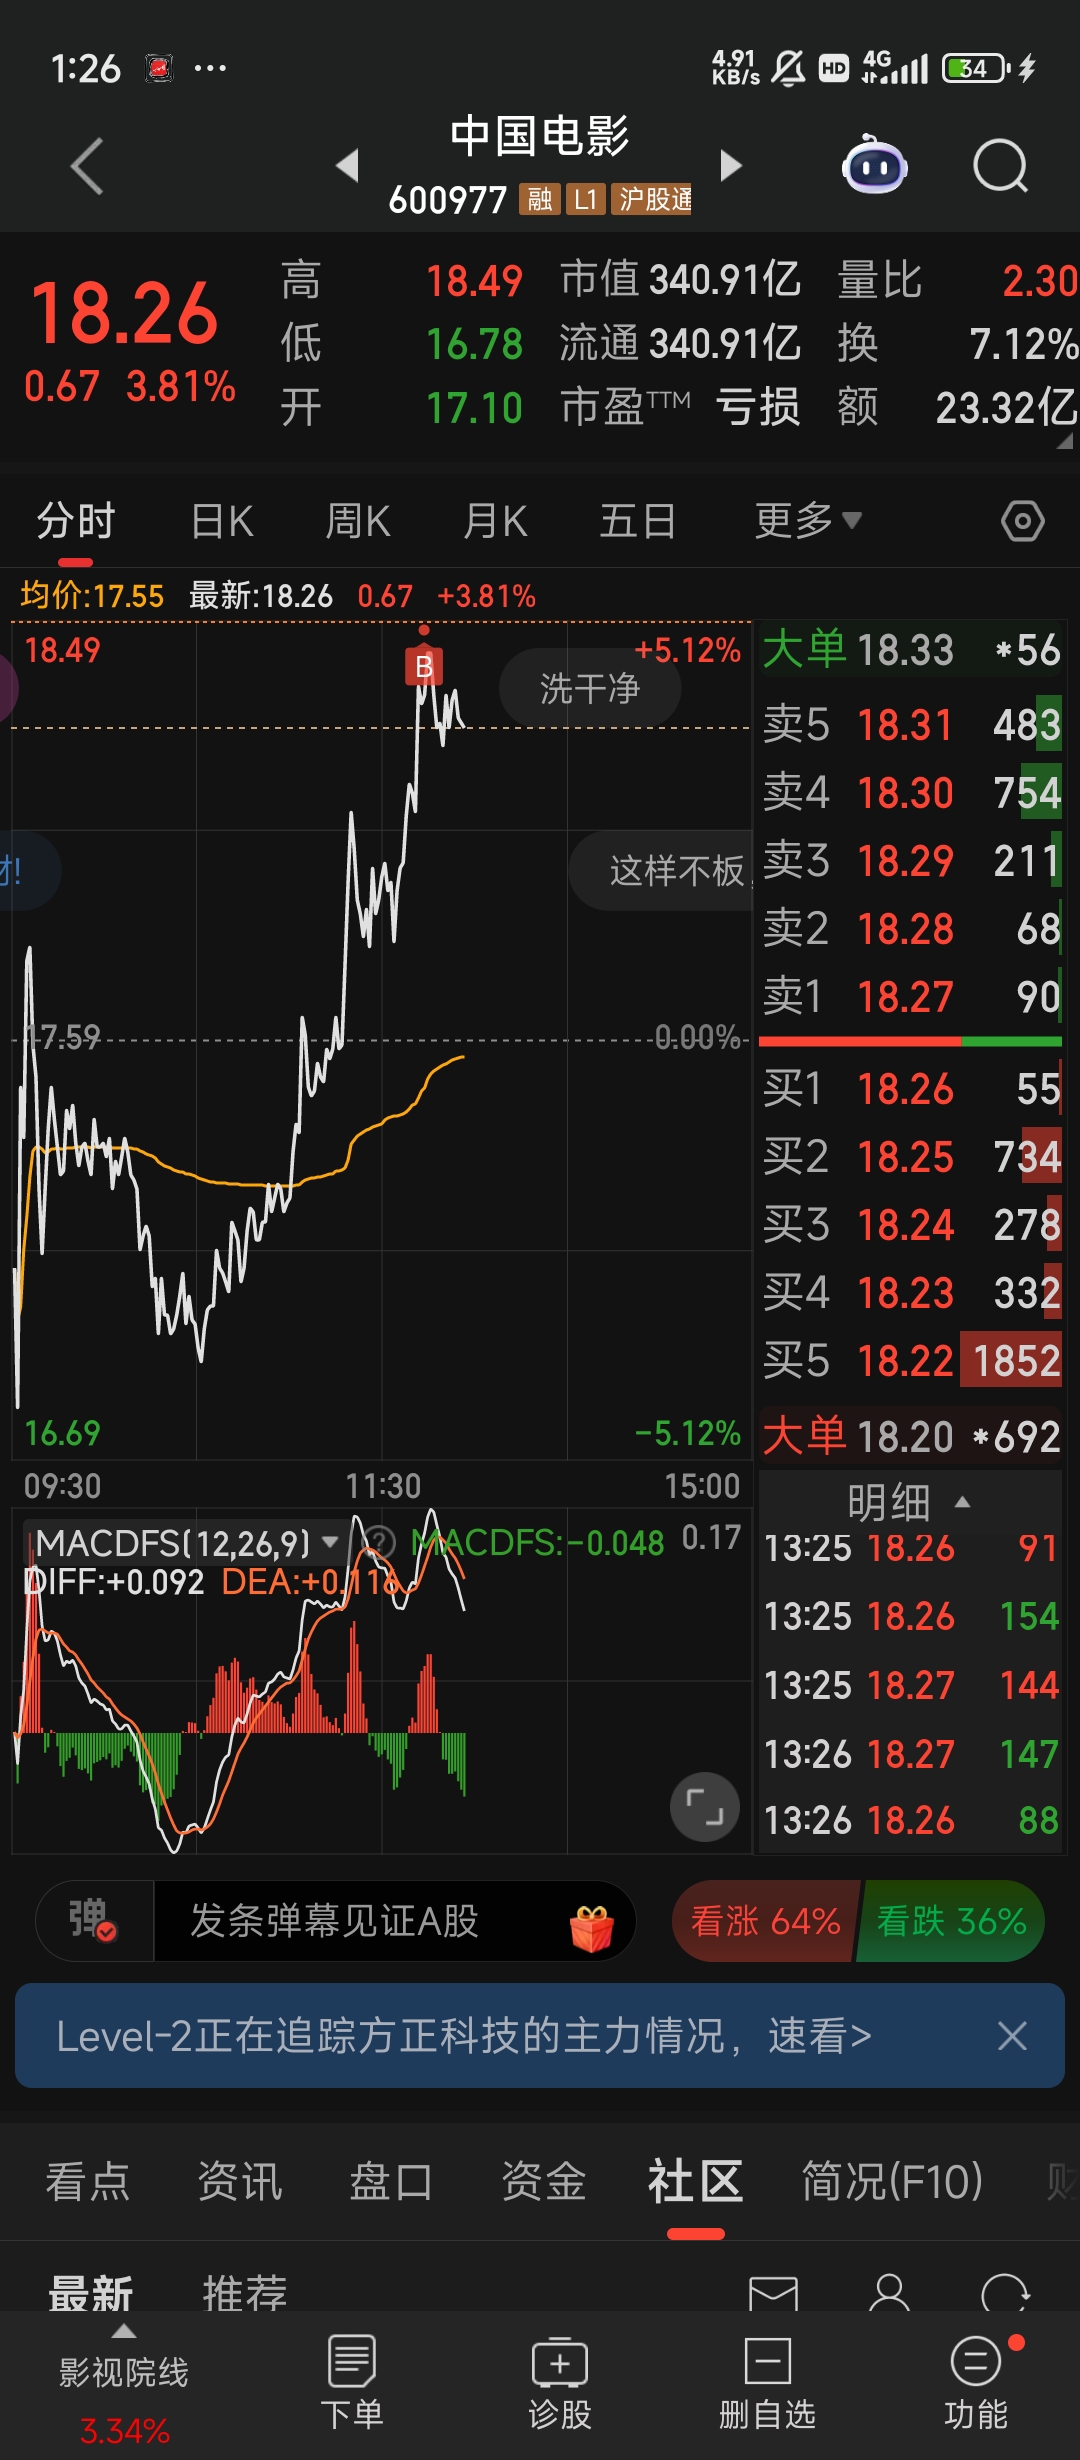The height and width of the screenshot is (2460, 1080).
Task: Tap 这样不板 danmaku bubble
Action: click(661, 870)
